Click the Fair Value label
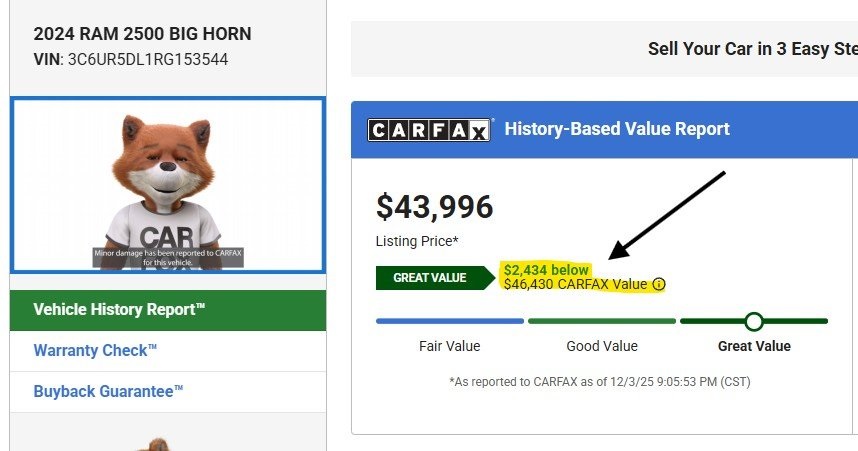 click(449, 346)
